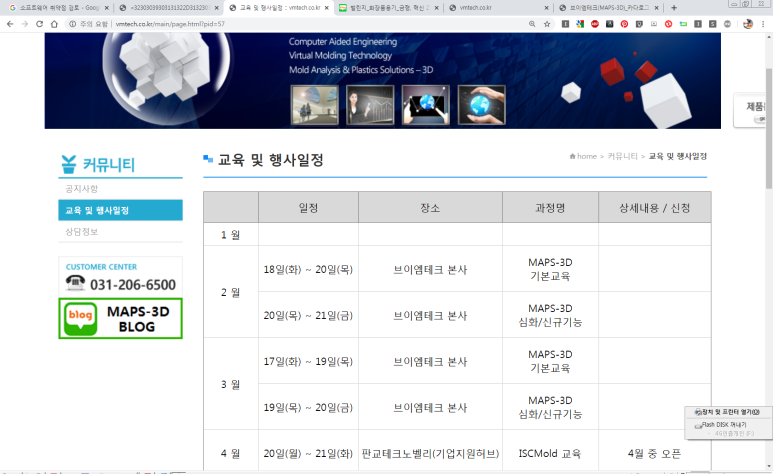Image resolution: width=773 pixels, height=474 pixels.
Task: Click the banner thumbnail of tablet with globe
Action: click(425, 105)
